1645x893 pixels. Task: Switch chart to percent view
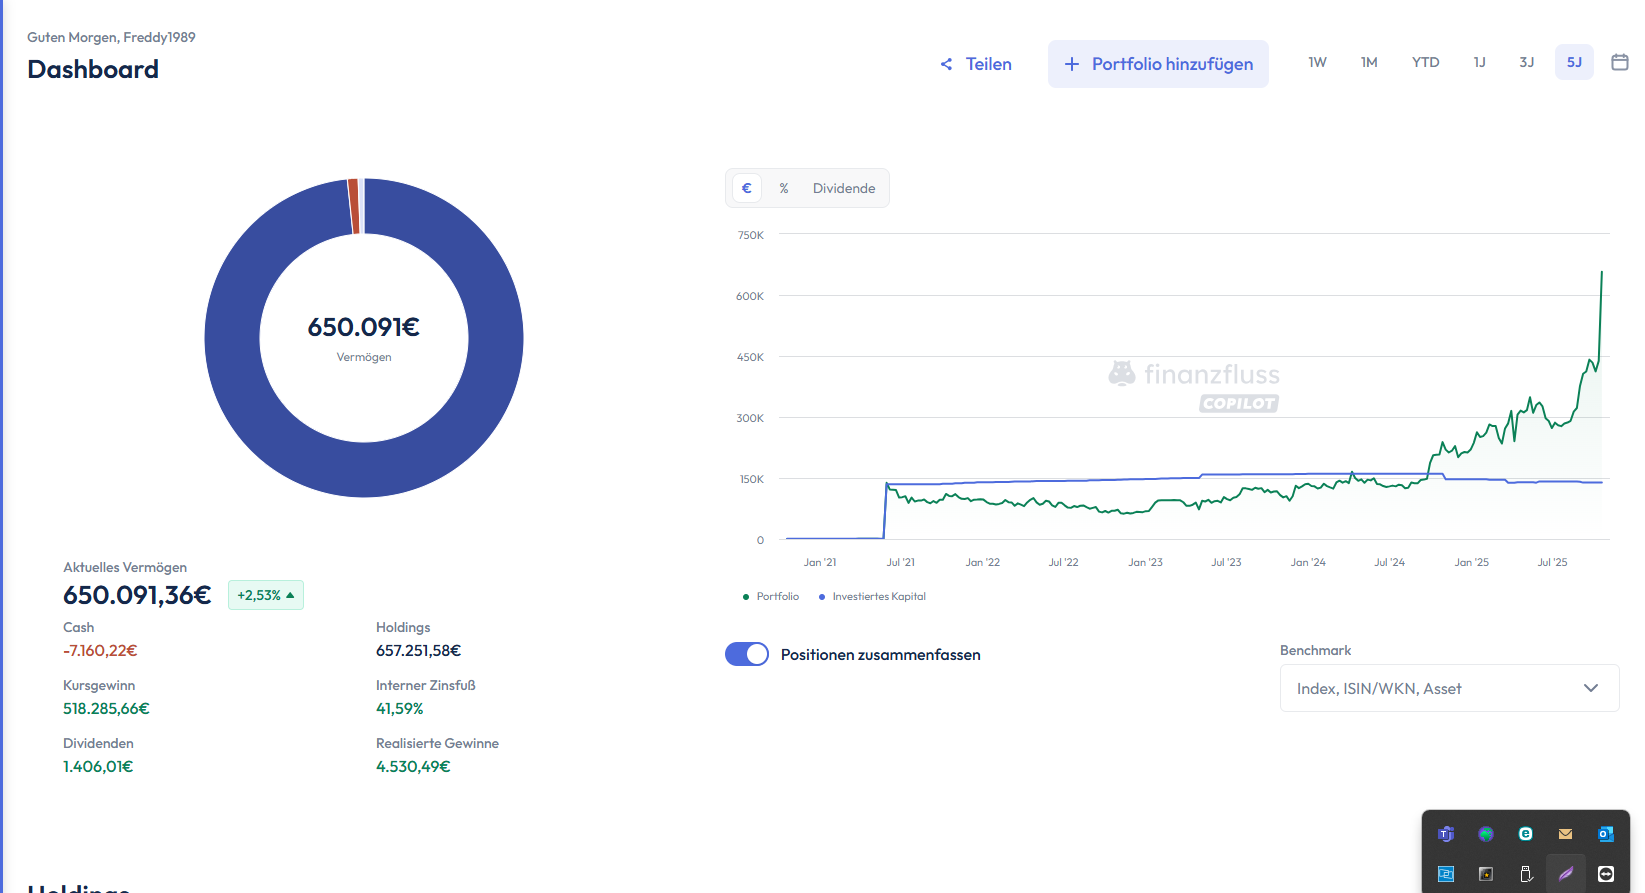tap(784, 188)
